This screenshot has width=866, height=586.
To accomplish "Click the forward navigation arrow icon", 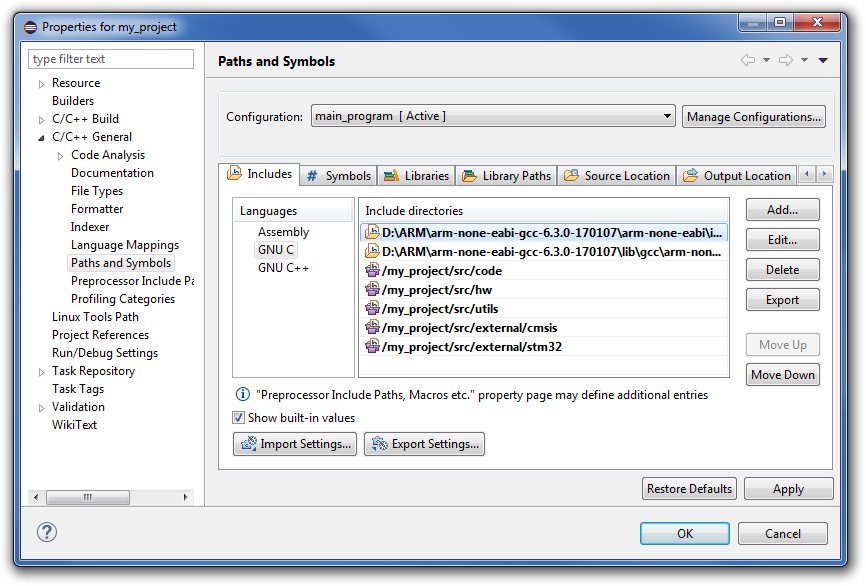I will point(786,61).
